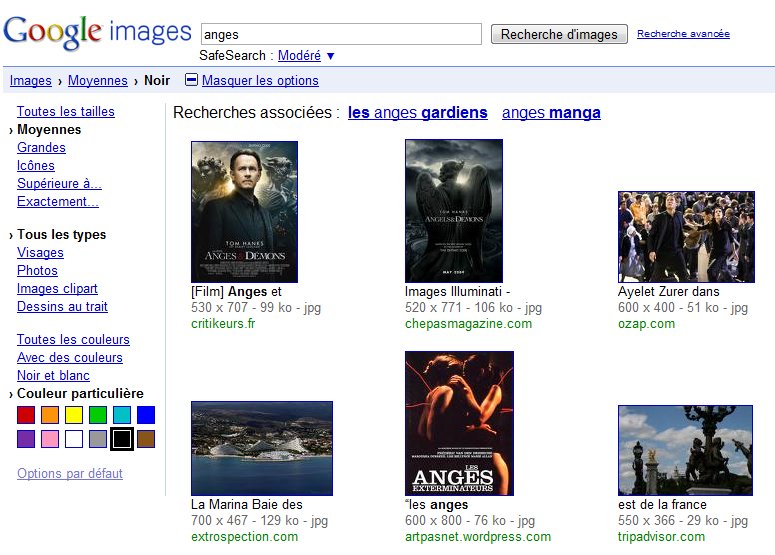
Task: Click the selected Moyennes size entry
Action: tap(49, 129)
